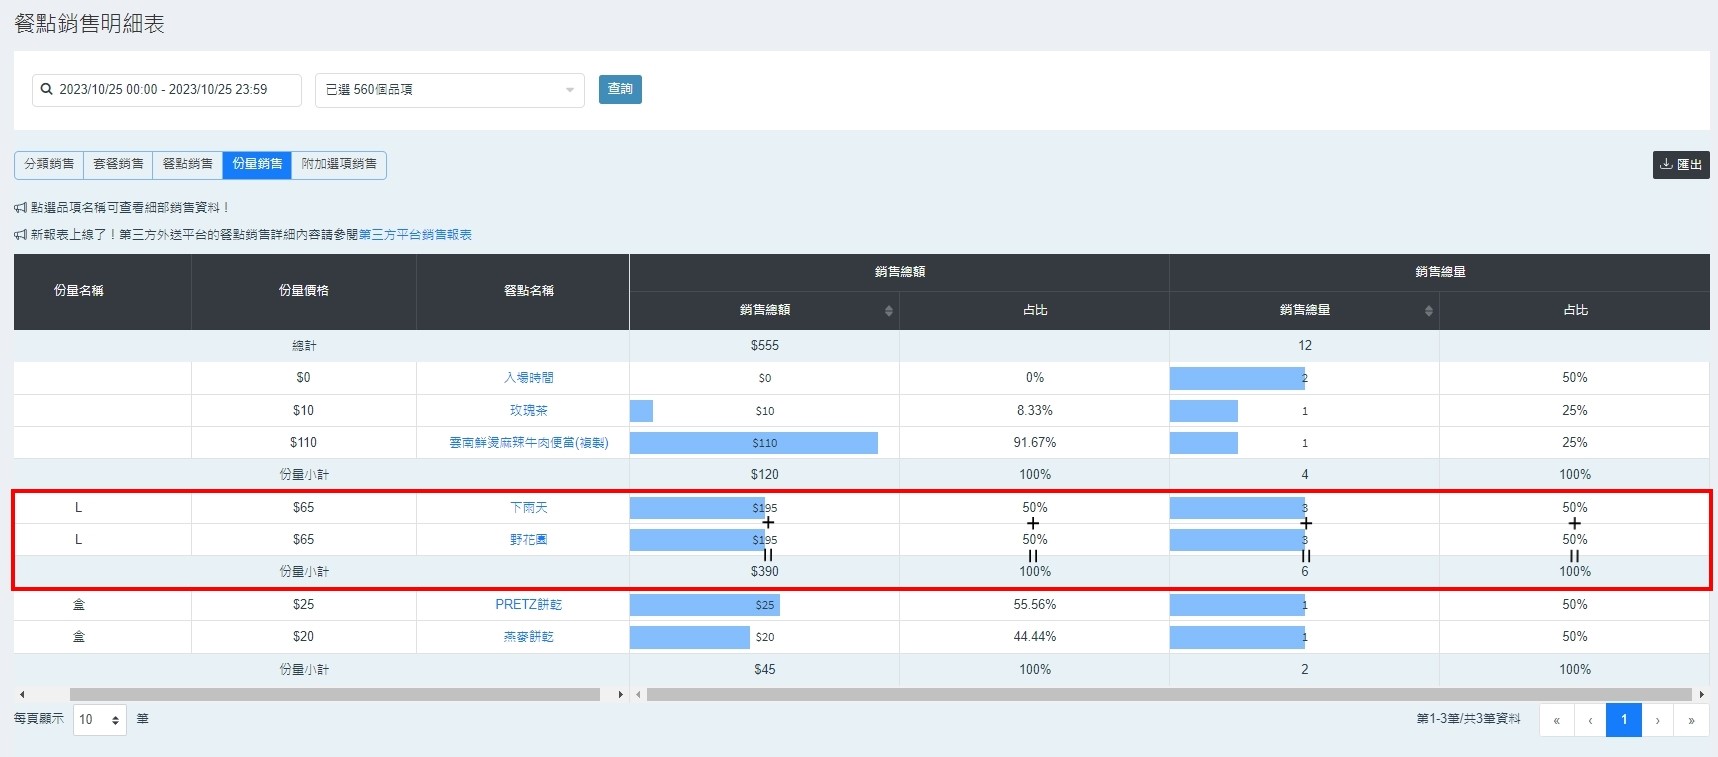This screenshot has height=757, width=1718.
Task: Open the 下雨天 item details link
Action: (528, 508)
